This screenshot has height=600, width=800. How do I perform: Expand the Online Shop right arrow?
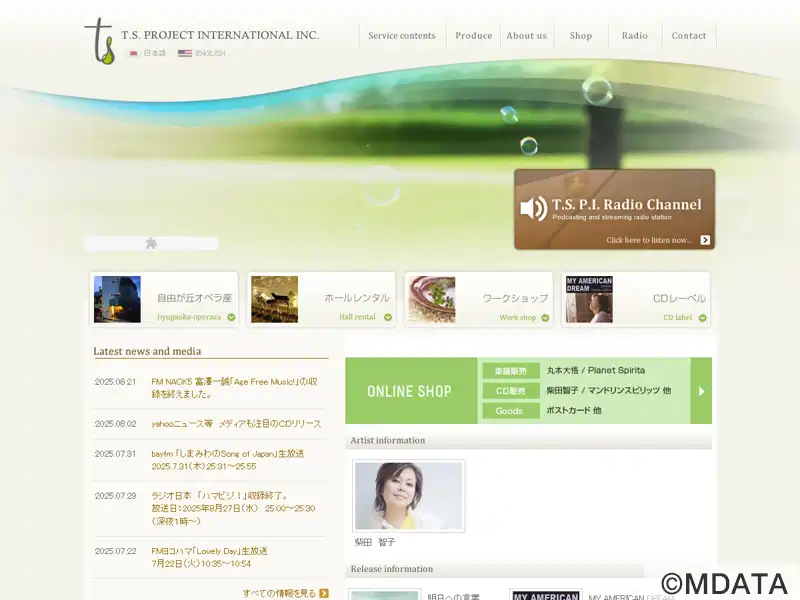pos(701,391)
